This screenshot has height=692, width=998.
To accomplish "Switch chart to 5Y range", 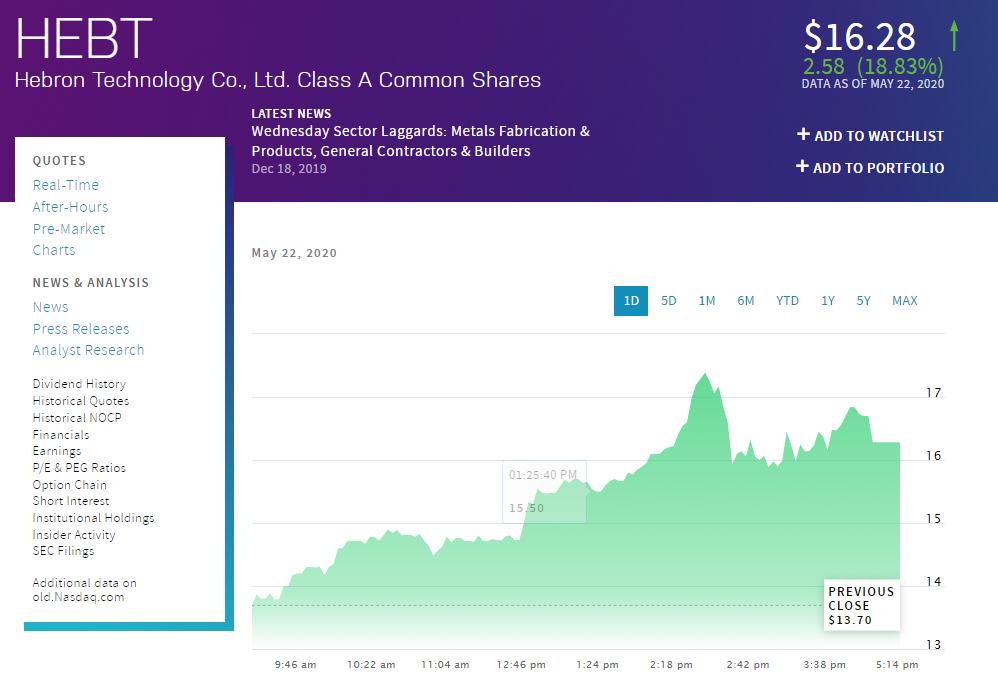I will tap(863, 300).
